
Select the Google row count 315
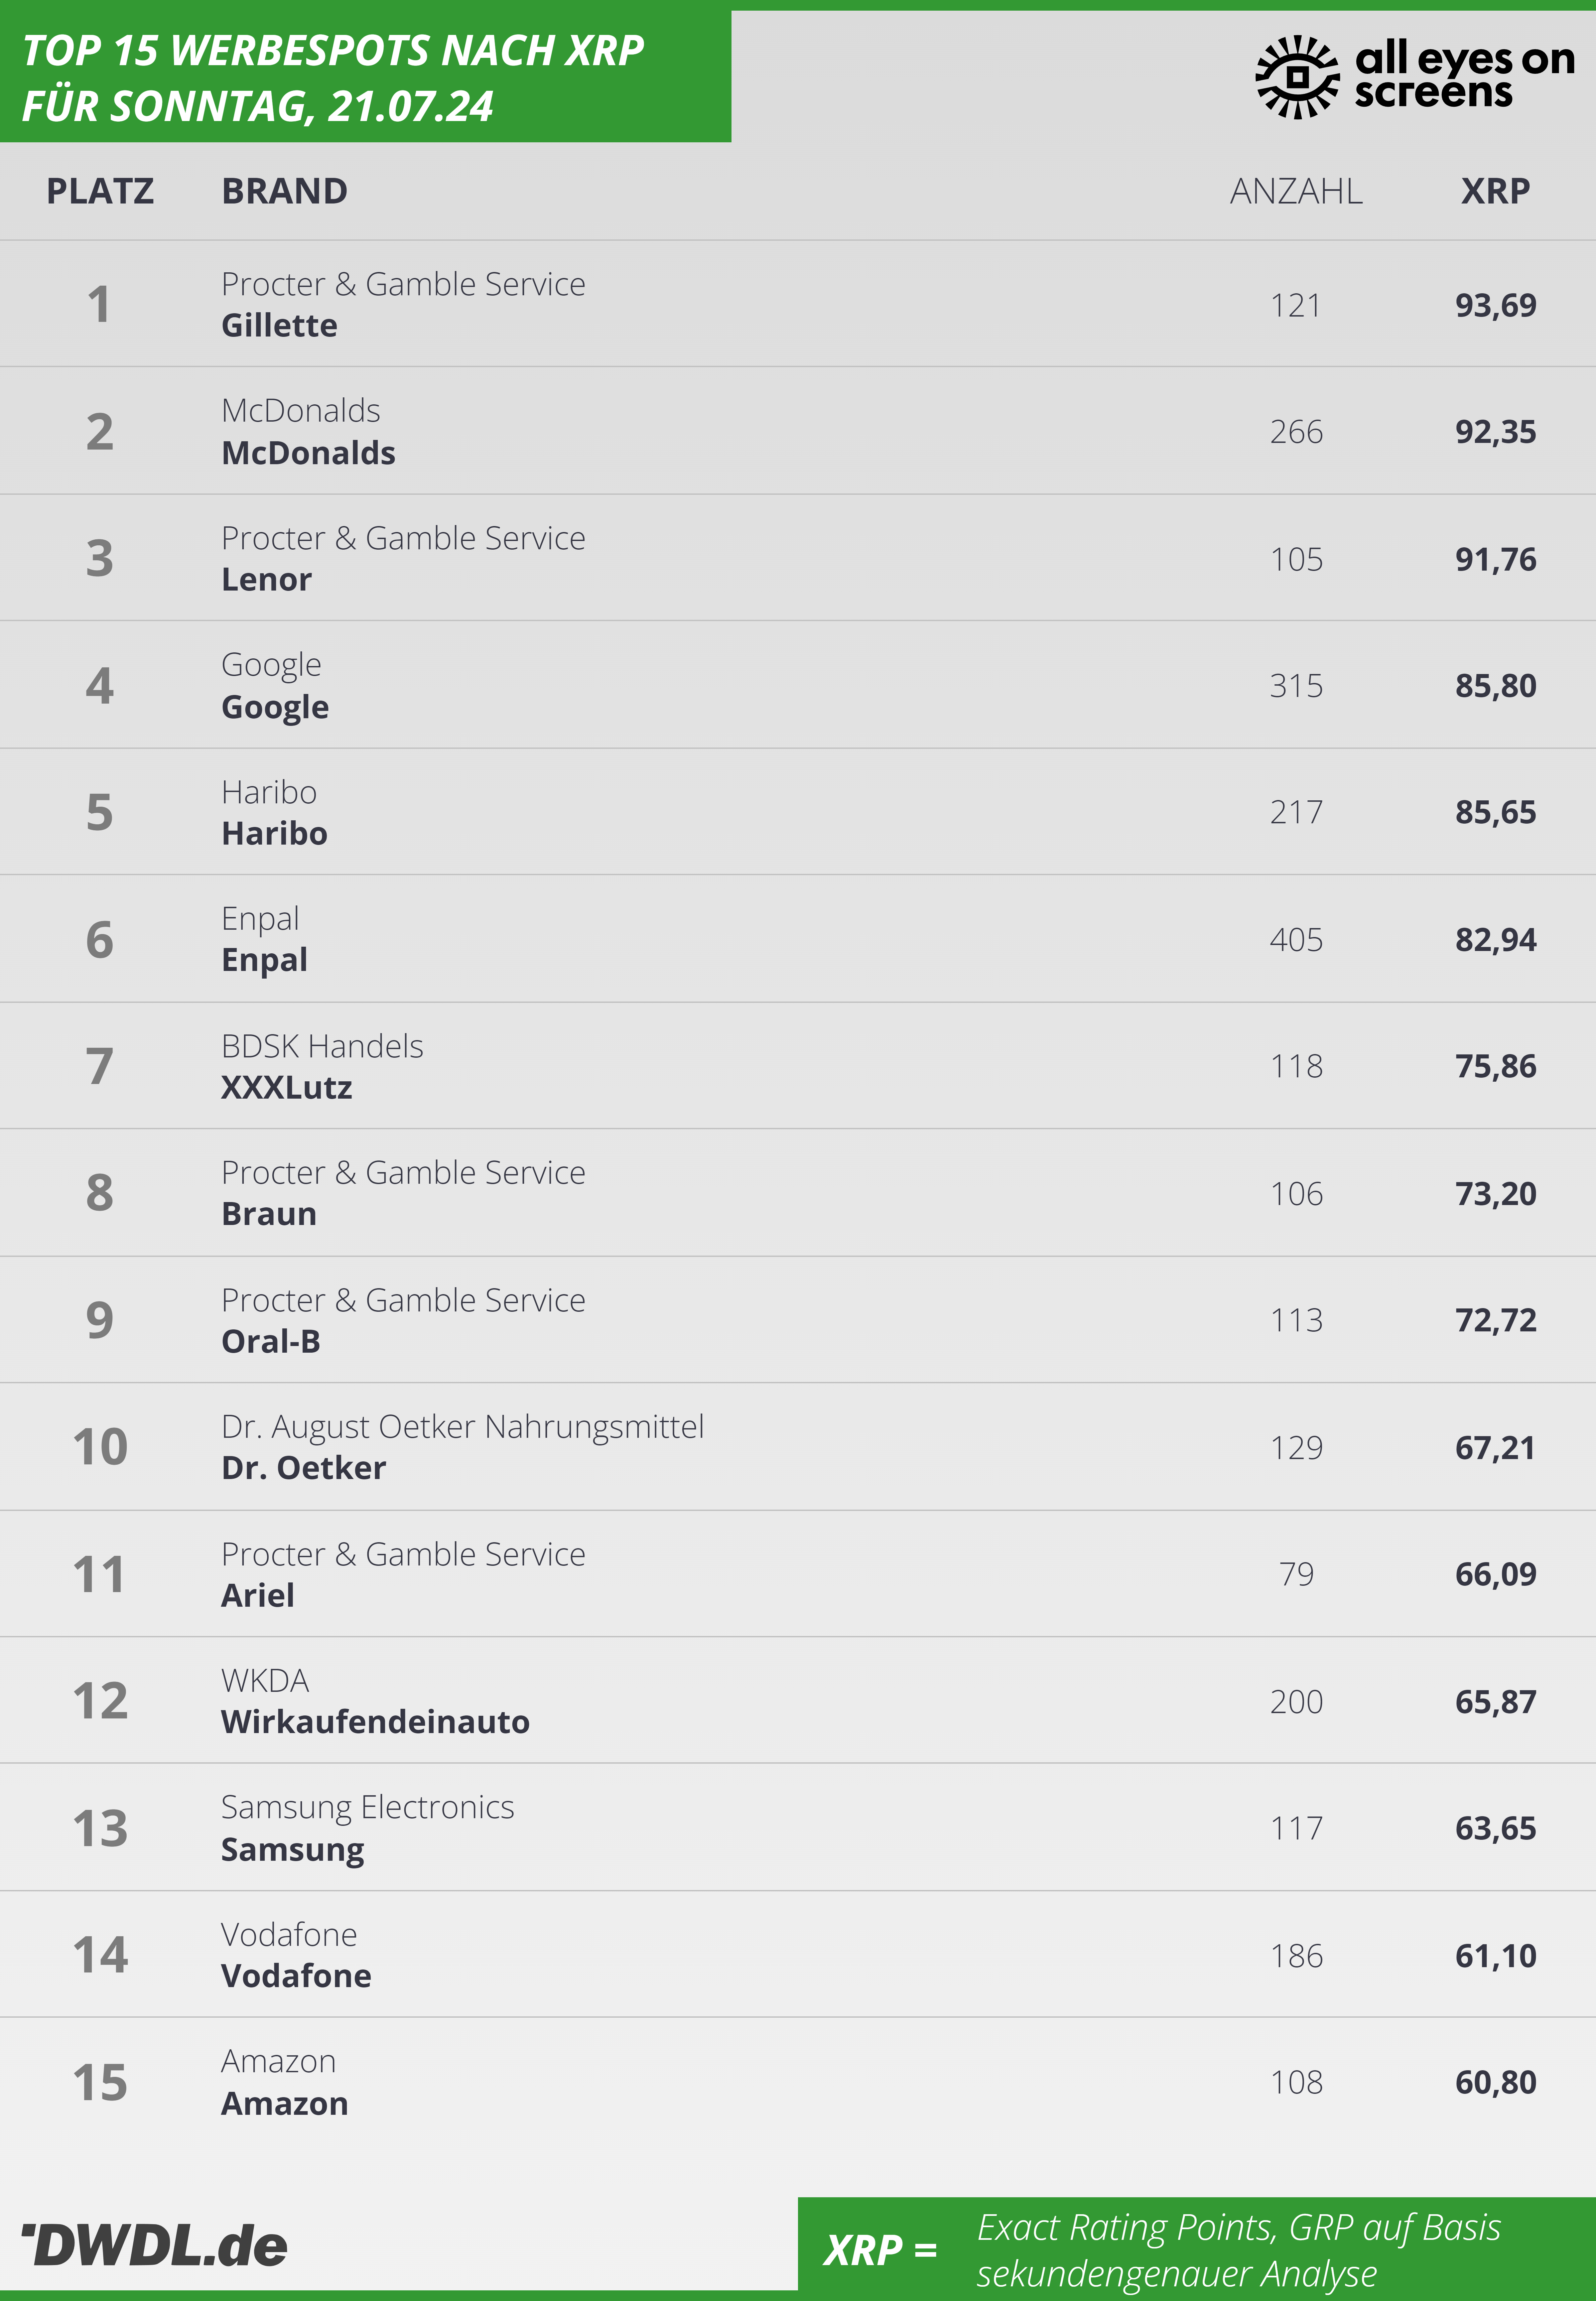[1296, 686]
